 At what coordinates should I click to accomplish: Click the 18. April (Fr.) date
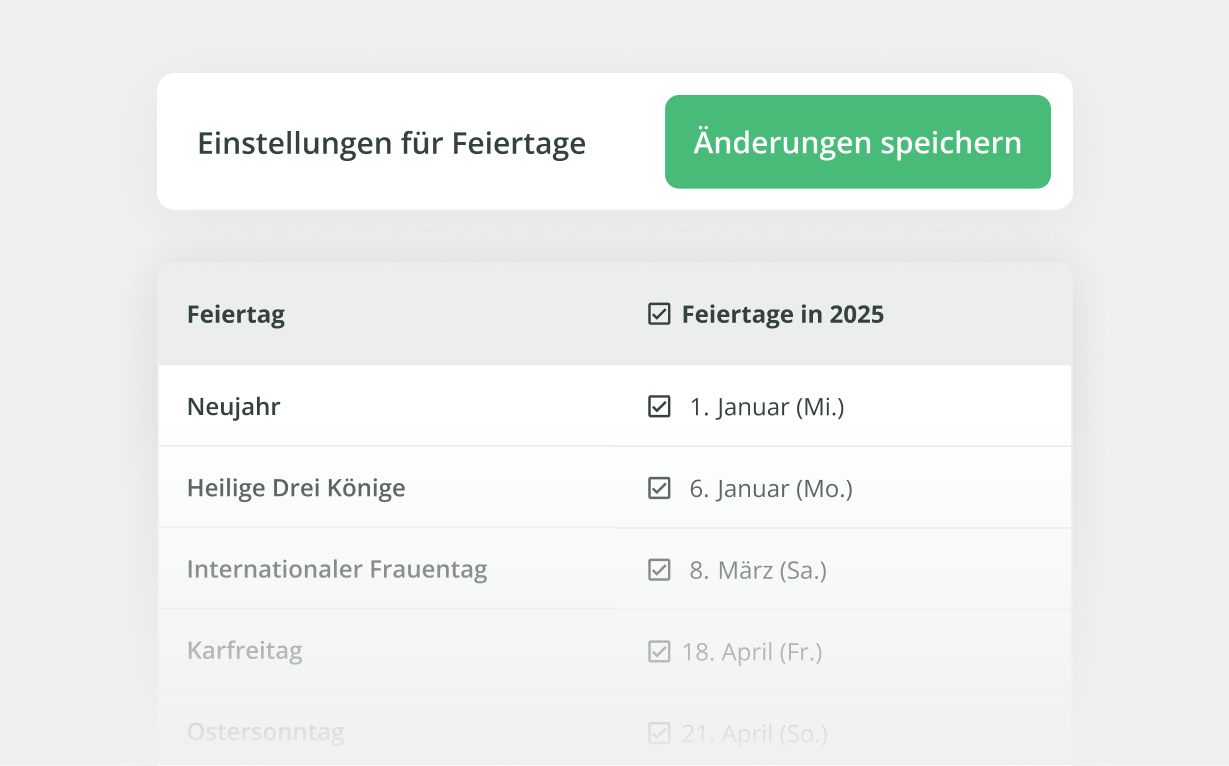point(752,652)
